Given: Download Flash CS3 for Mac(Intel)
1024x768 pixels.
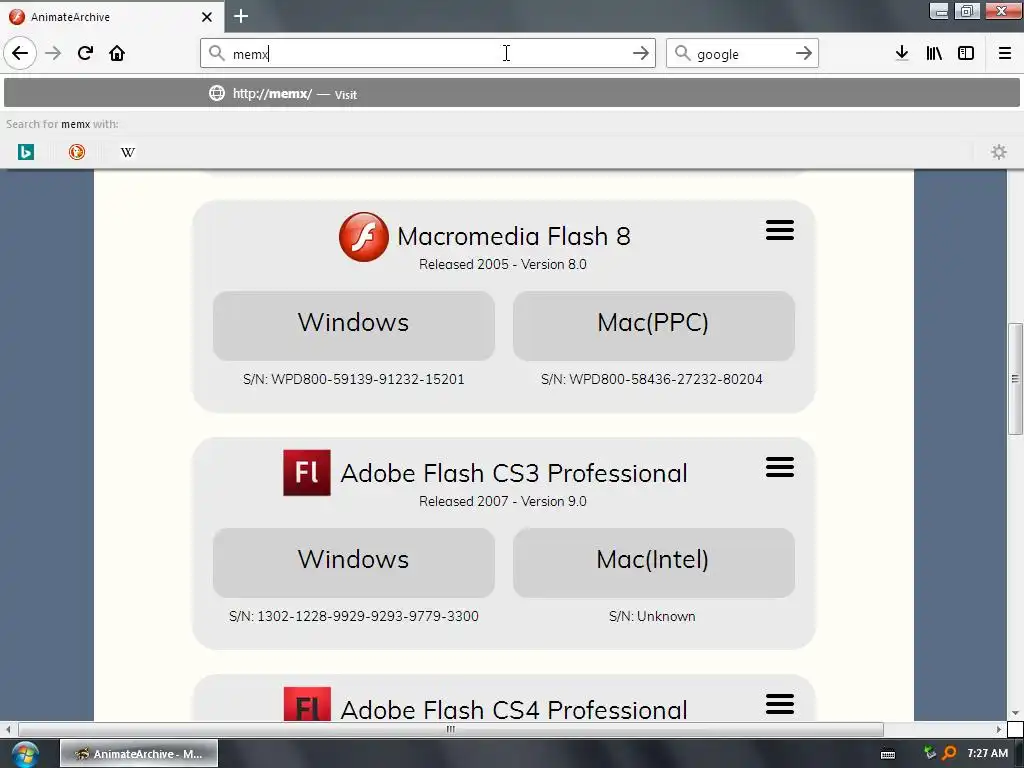Looking at the screenshot, I should coord(653,562).
